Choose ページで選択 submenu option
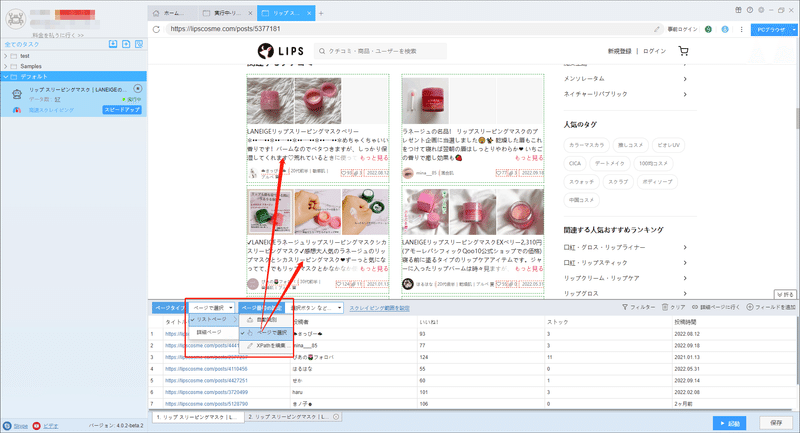 tap(266, 333)
